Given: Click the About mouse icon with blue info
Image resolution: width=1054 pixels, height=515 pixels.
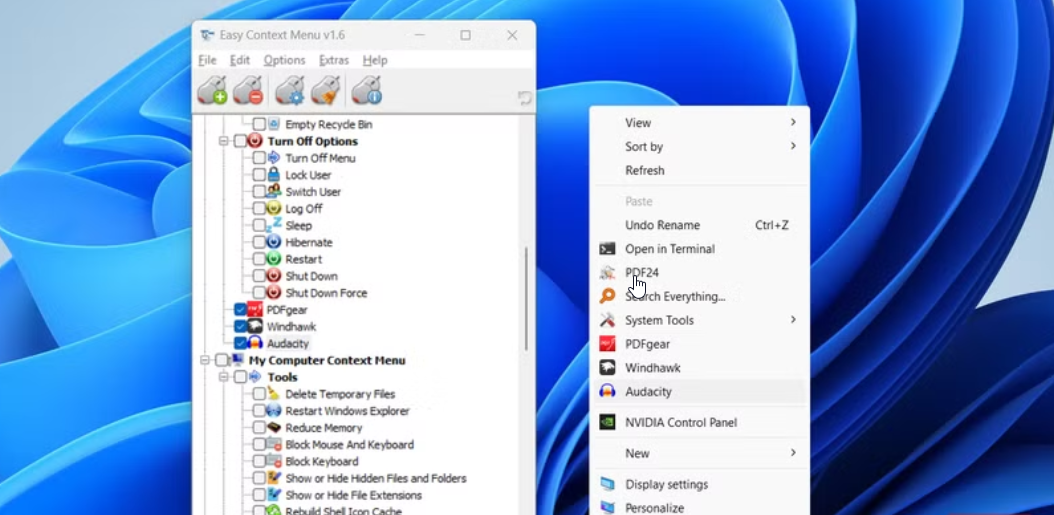Looking at the screenshot, I should [x=367, y=91].
